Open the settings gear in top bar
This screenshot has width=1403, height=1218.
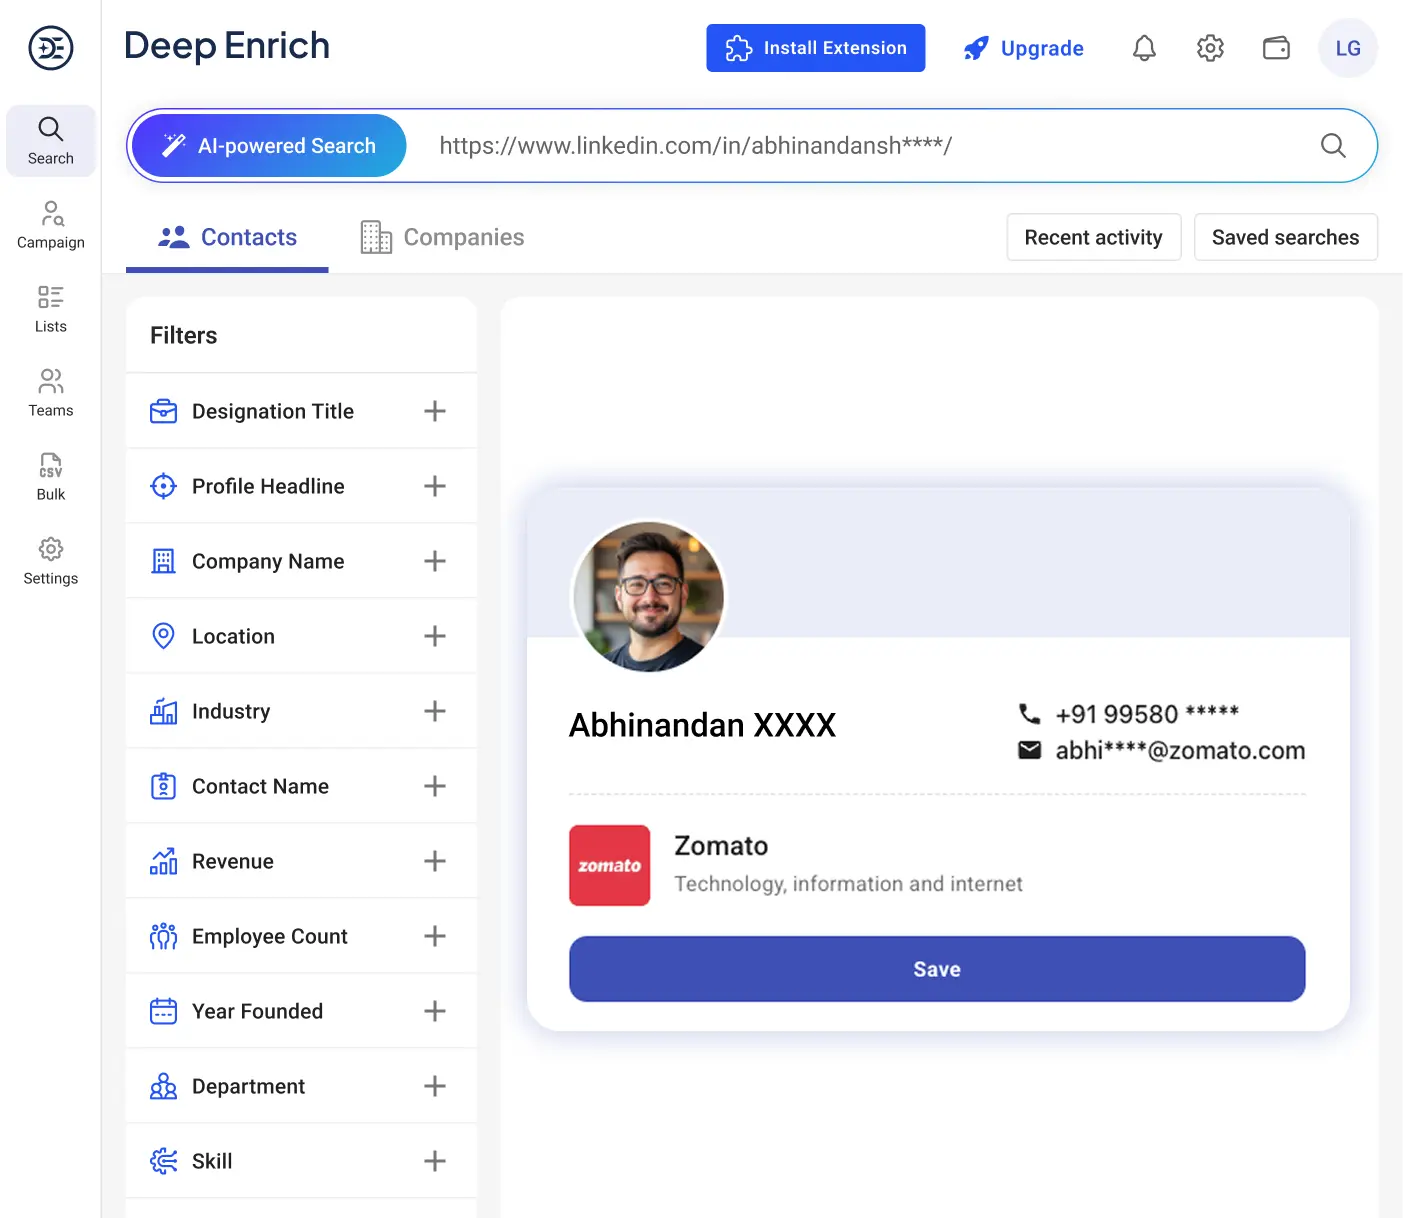coord(1210,48)
